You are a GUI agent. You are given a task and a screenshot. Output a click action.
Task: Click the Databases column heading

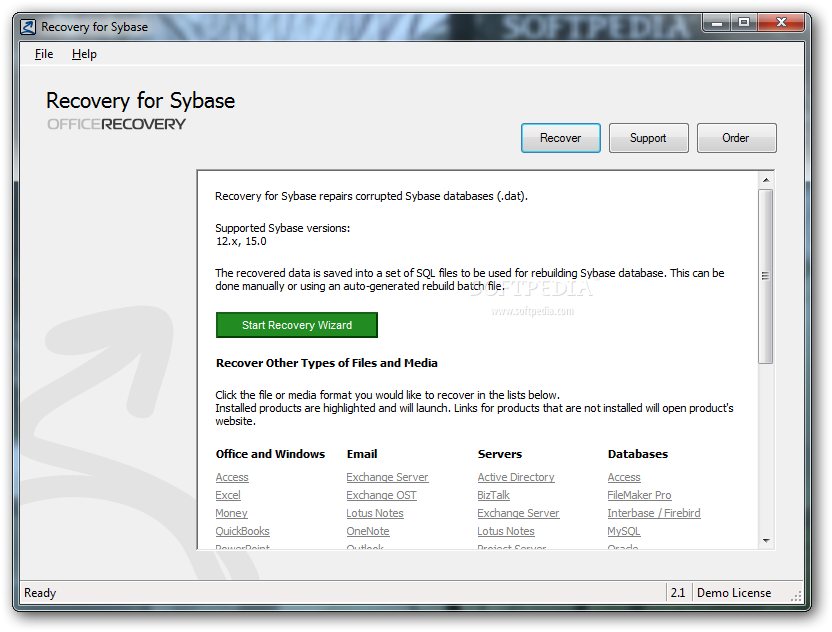(637, 454)
